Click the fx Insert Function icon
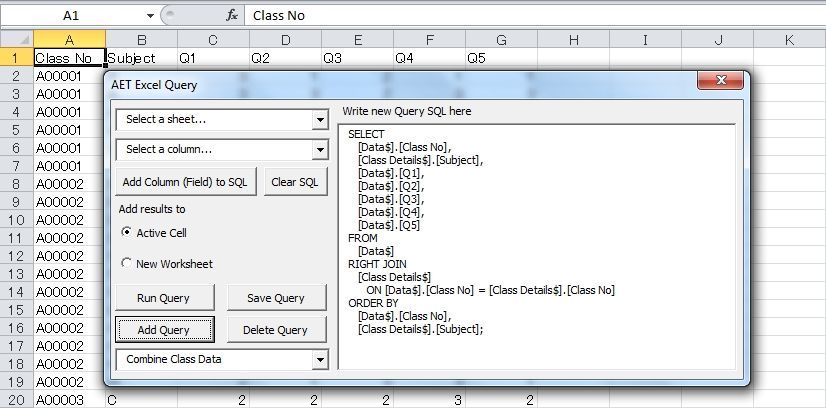Image resolution: width=826 pixels, height=408 pixels. click(x=231, y=15)
